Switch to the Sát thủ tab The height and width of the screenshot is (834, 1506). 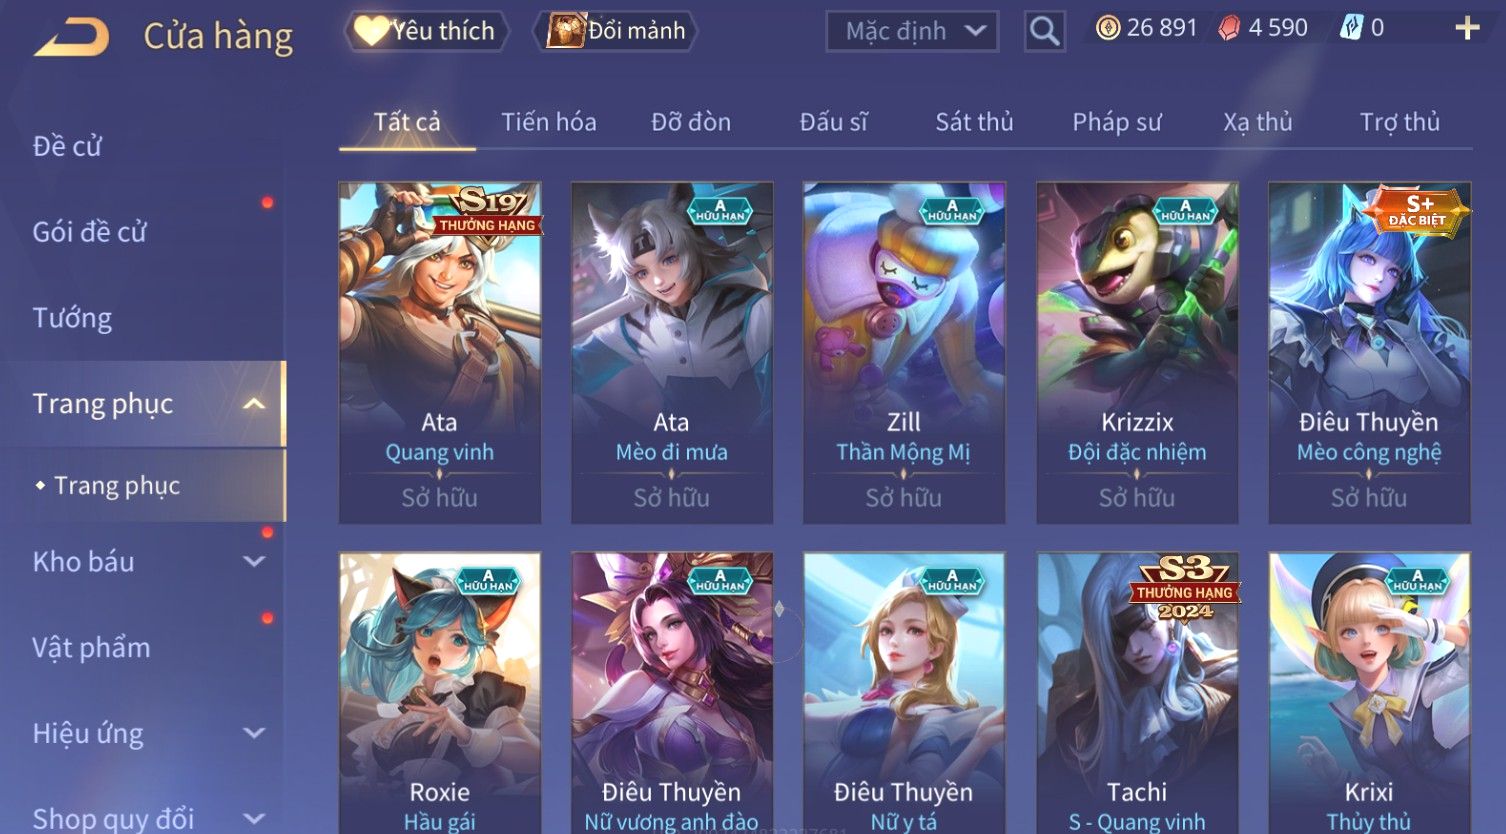pos(974,122)
